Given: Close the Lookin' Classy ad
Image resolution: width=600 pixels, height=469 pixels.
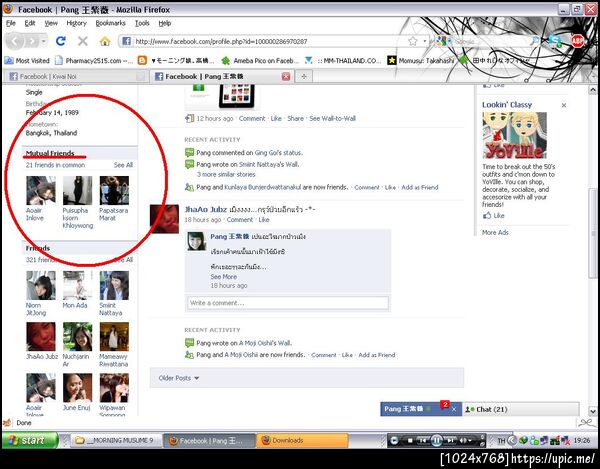Looking at the screenshot, I should [564, 105].
